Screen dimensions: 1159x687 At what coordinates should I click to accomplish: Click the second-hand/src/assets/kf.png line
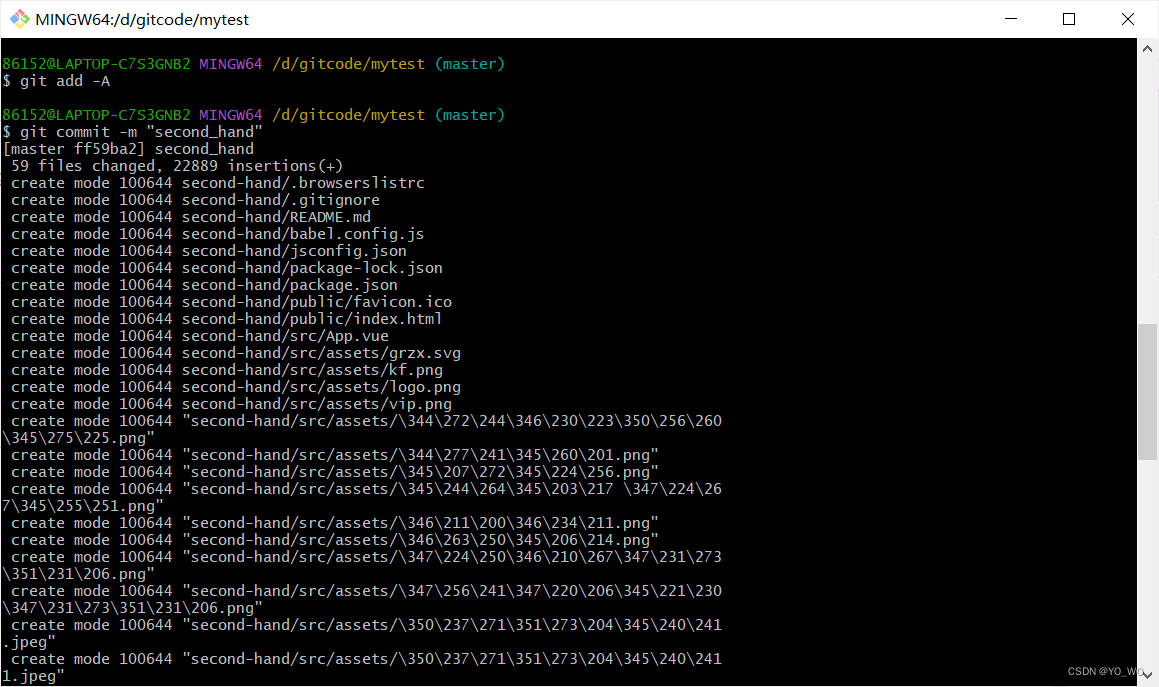227,370
